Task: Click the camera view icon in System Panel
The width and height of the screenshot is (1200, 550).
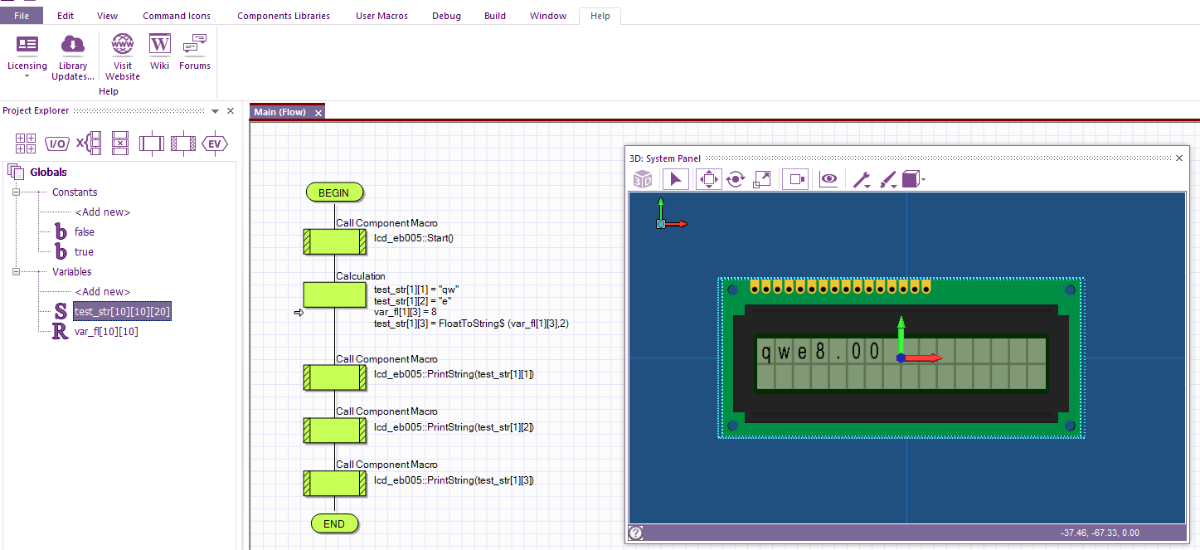Action: coord(796,179)
